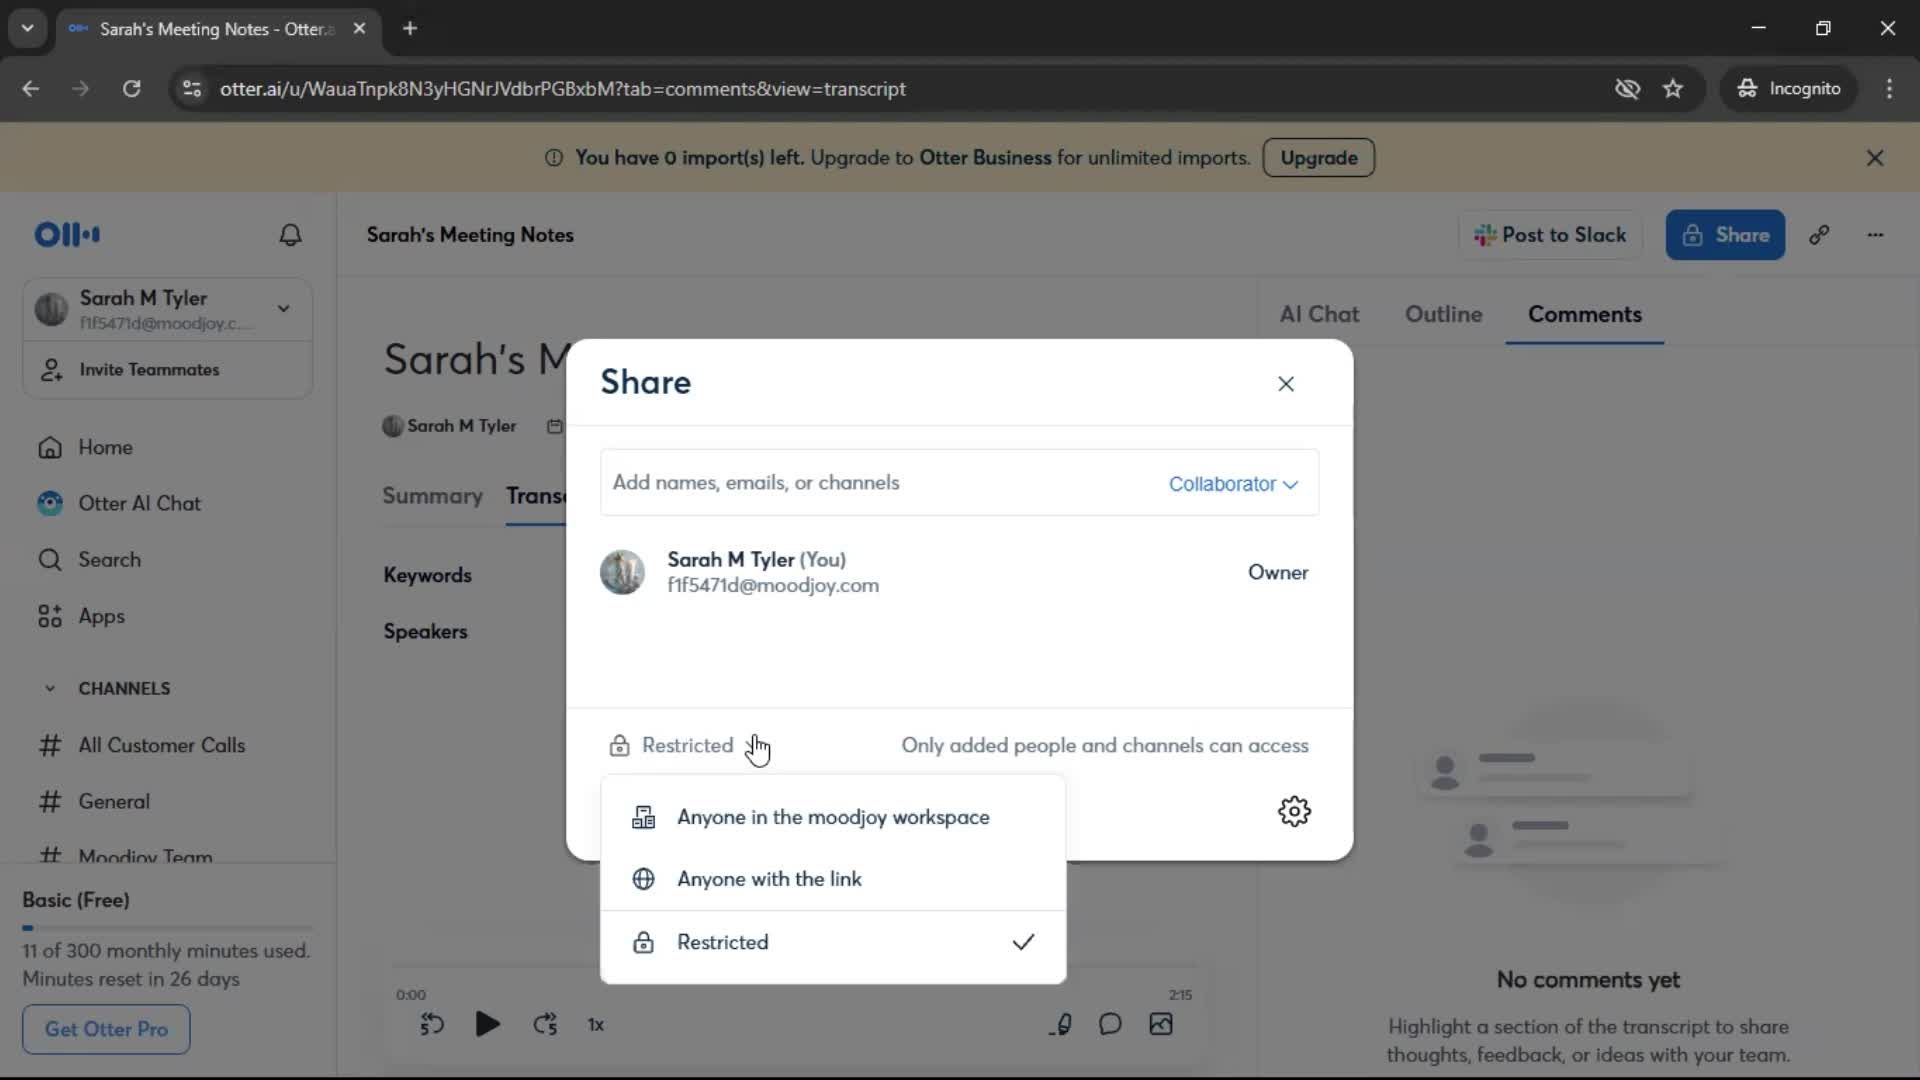
Task: Click the Upgrade button in banner
Action: click(x=1318, y=158)
